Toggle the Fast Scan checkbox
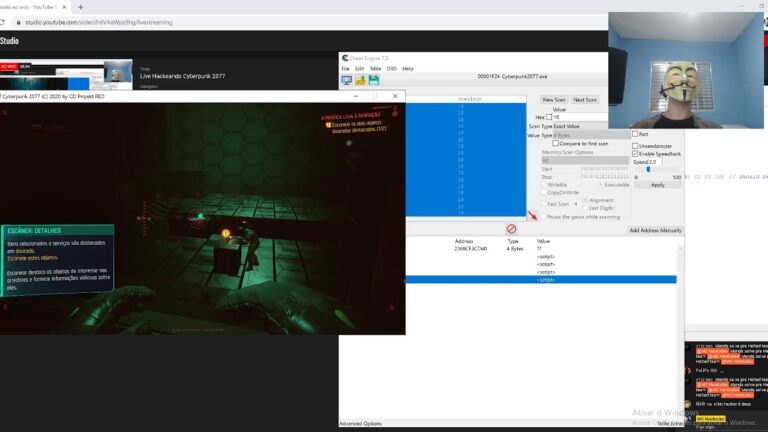Viewport: 768px width, 432px height. click(x=544, y=204)
